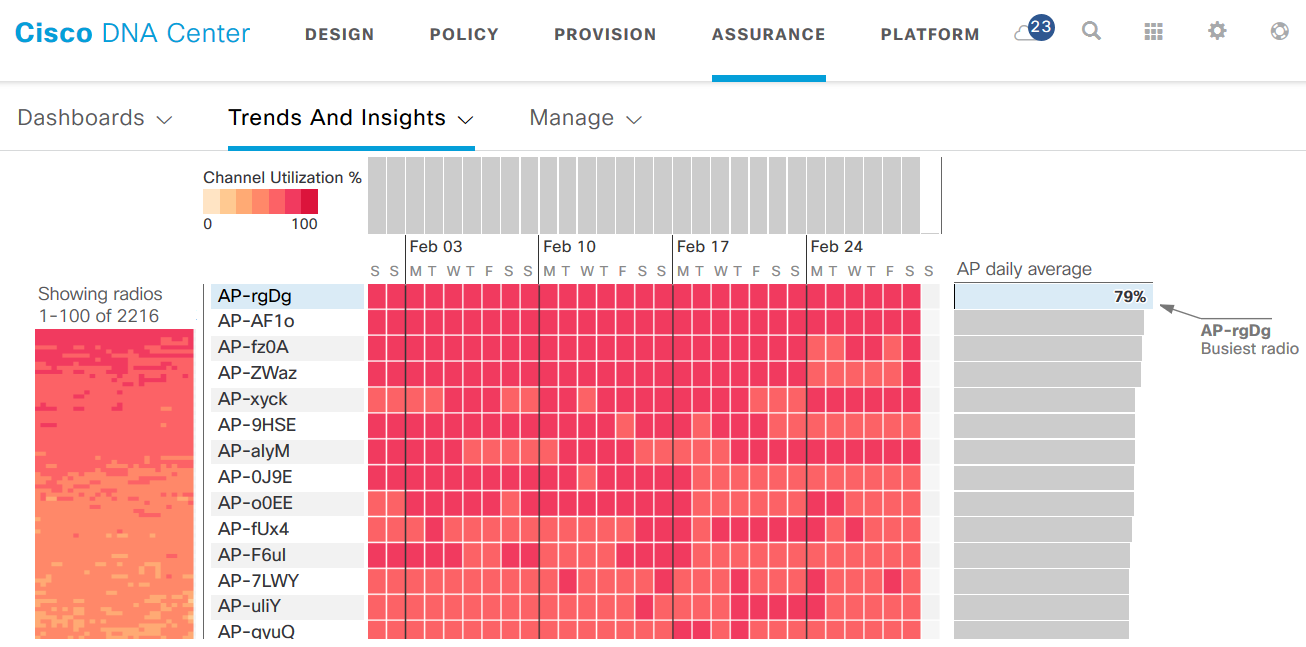Open the apps grid icon

[x=1153, y=32]
